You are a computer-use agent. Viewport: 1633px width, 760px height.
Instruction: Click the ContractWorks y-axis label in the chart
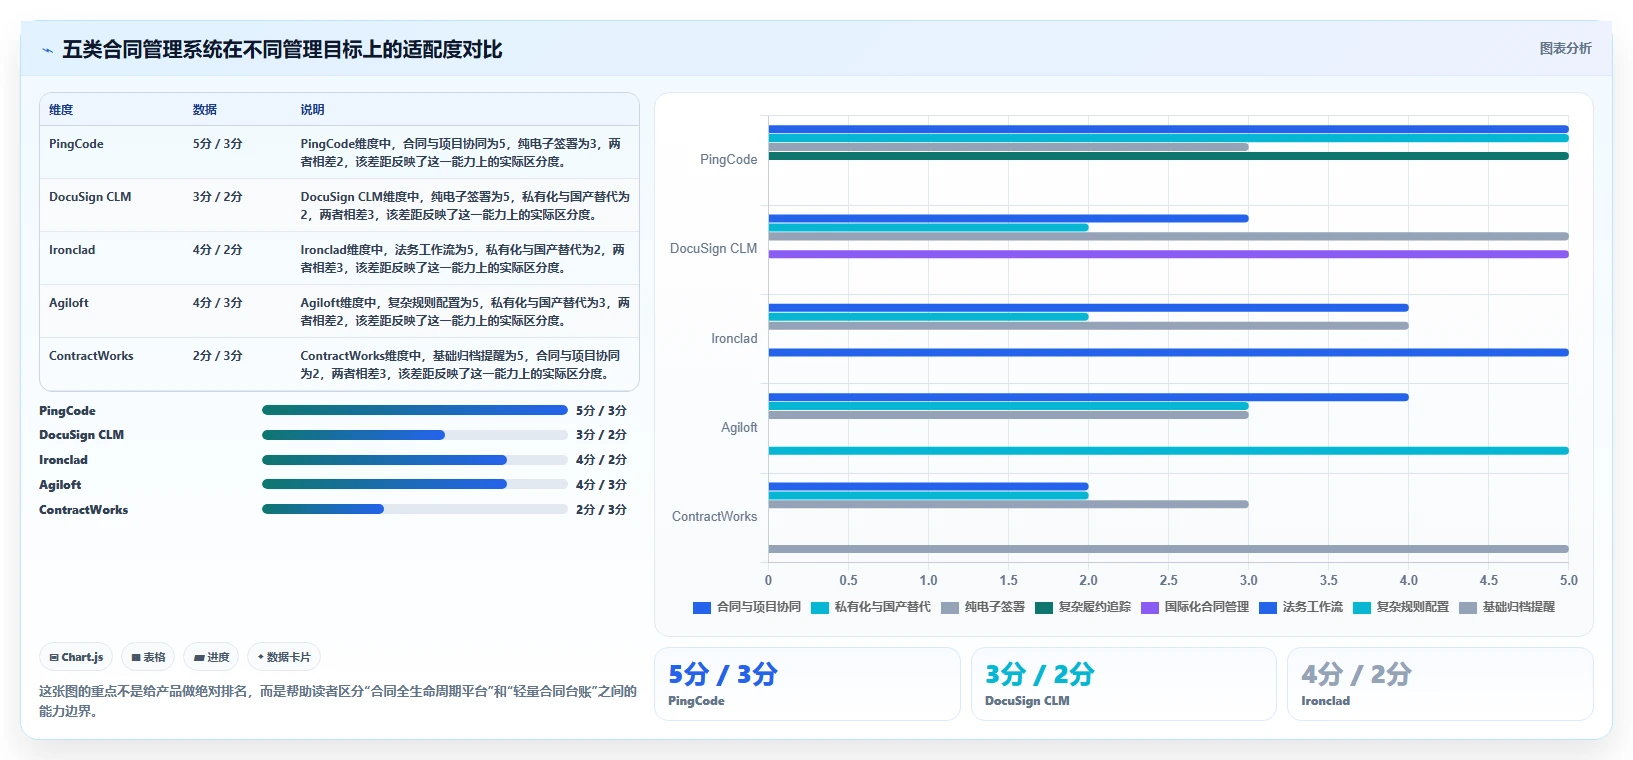click(x=715, y=517)
